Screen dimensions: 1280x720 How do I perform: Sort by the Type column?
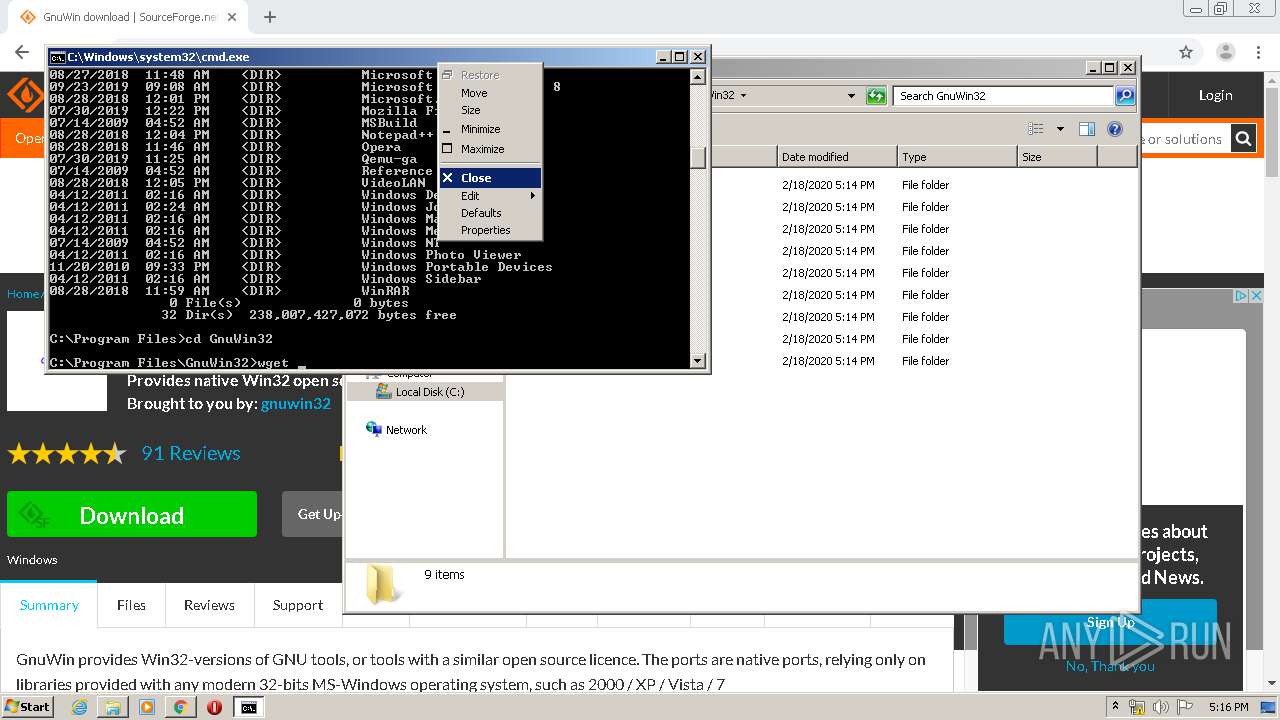[957, 157]
